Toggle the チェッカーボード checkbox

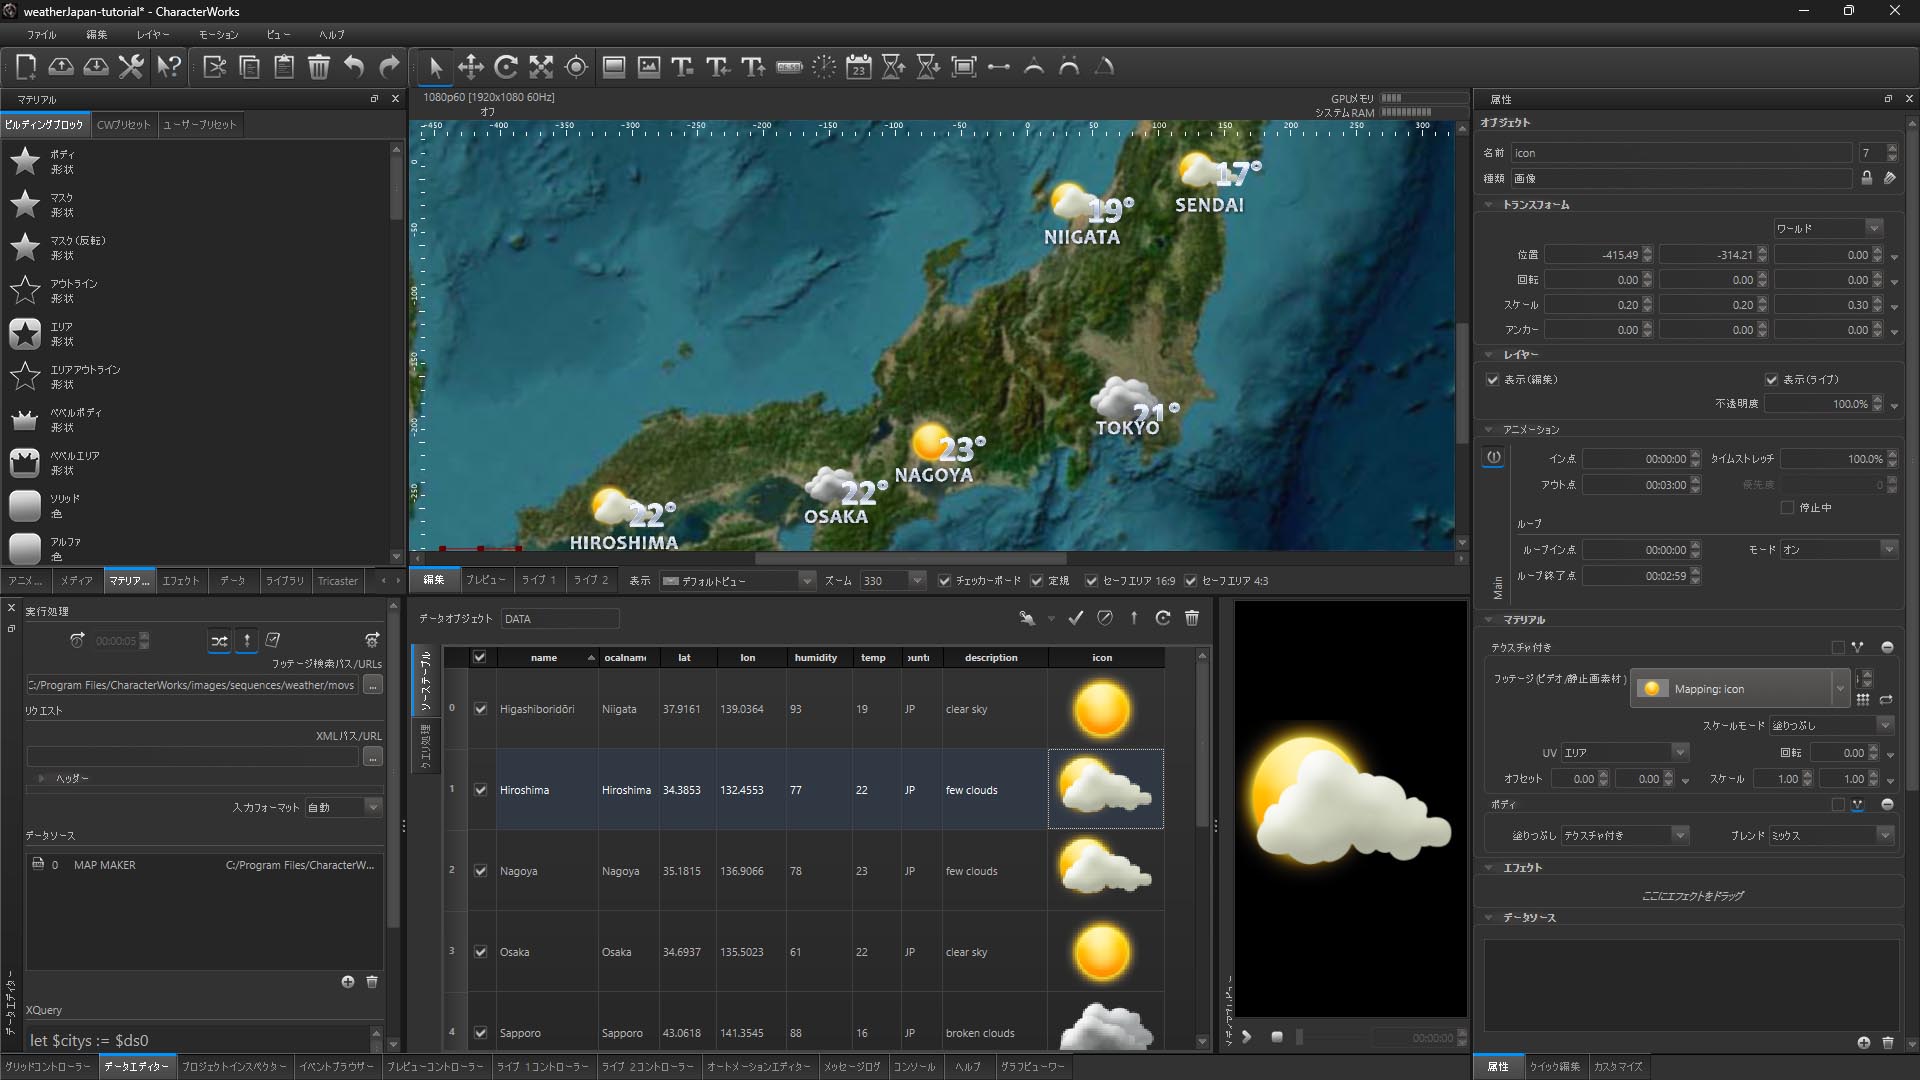944,581
